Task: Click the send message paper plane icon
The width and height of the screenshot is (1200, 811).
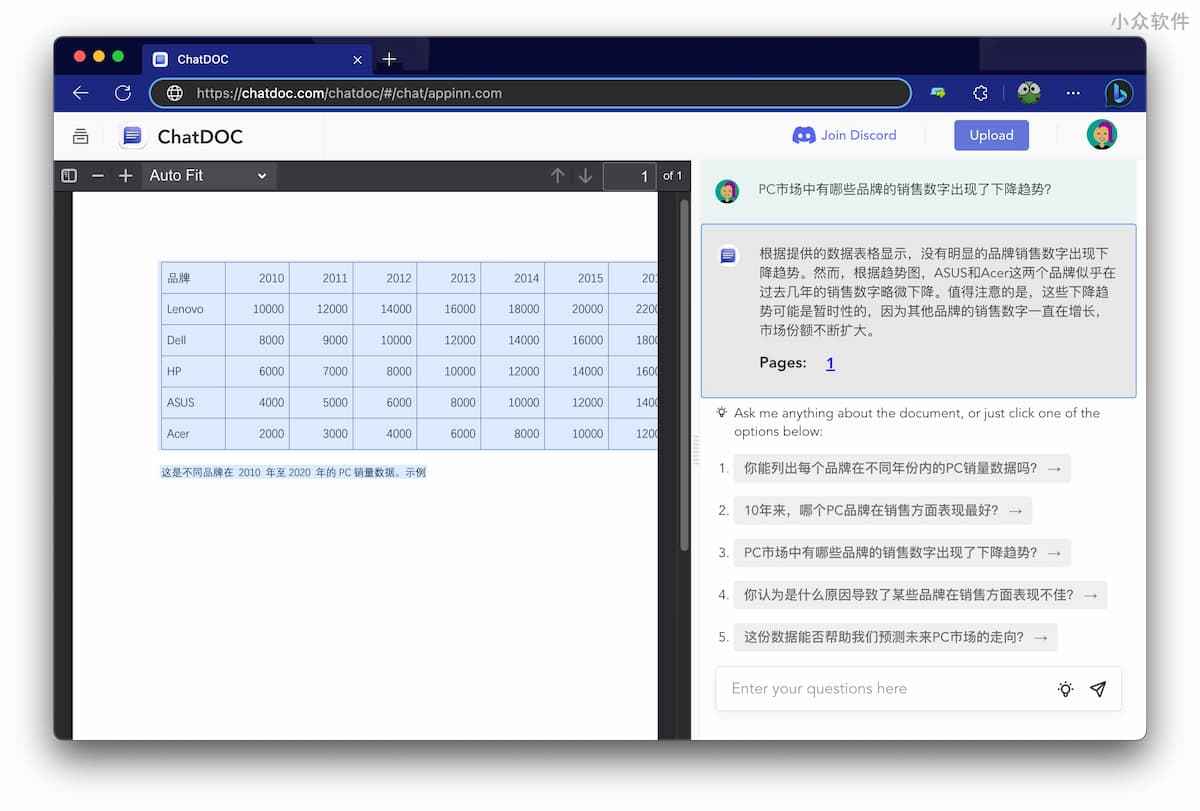Action: coord(1098,689)
